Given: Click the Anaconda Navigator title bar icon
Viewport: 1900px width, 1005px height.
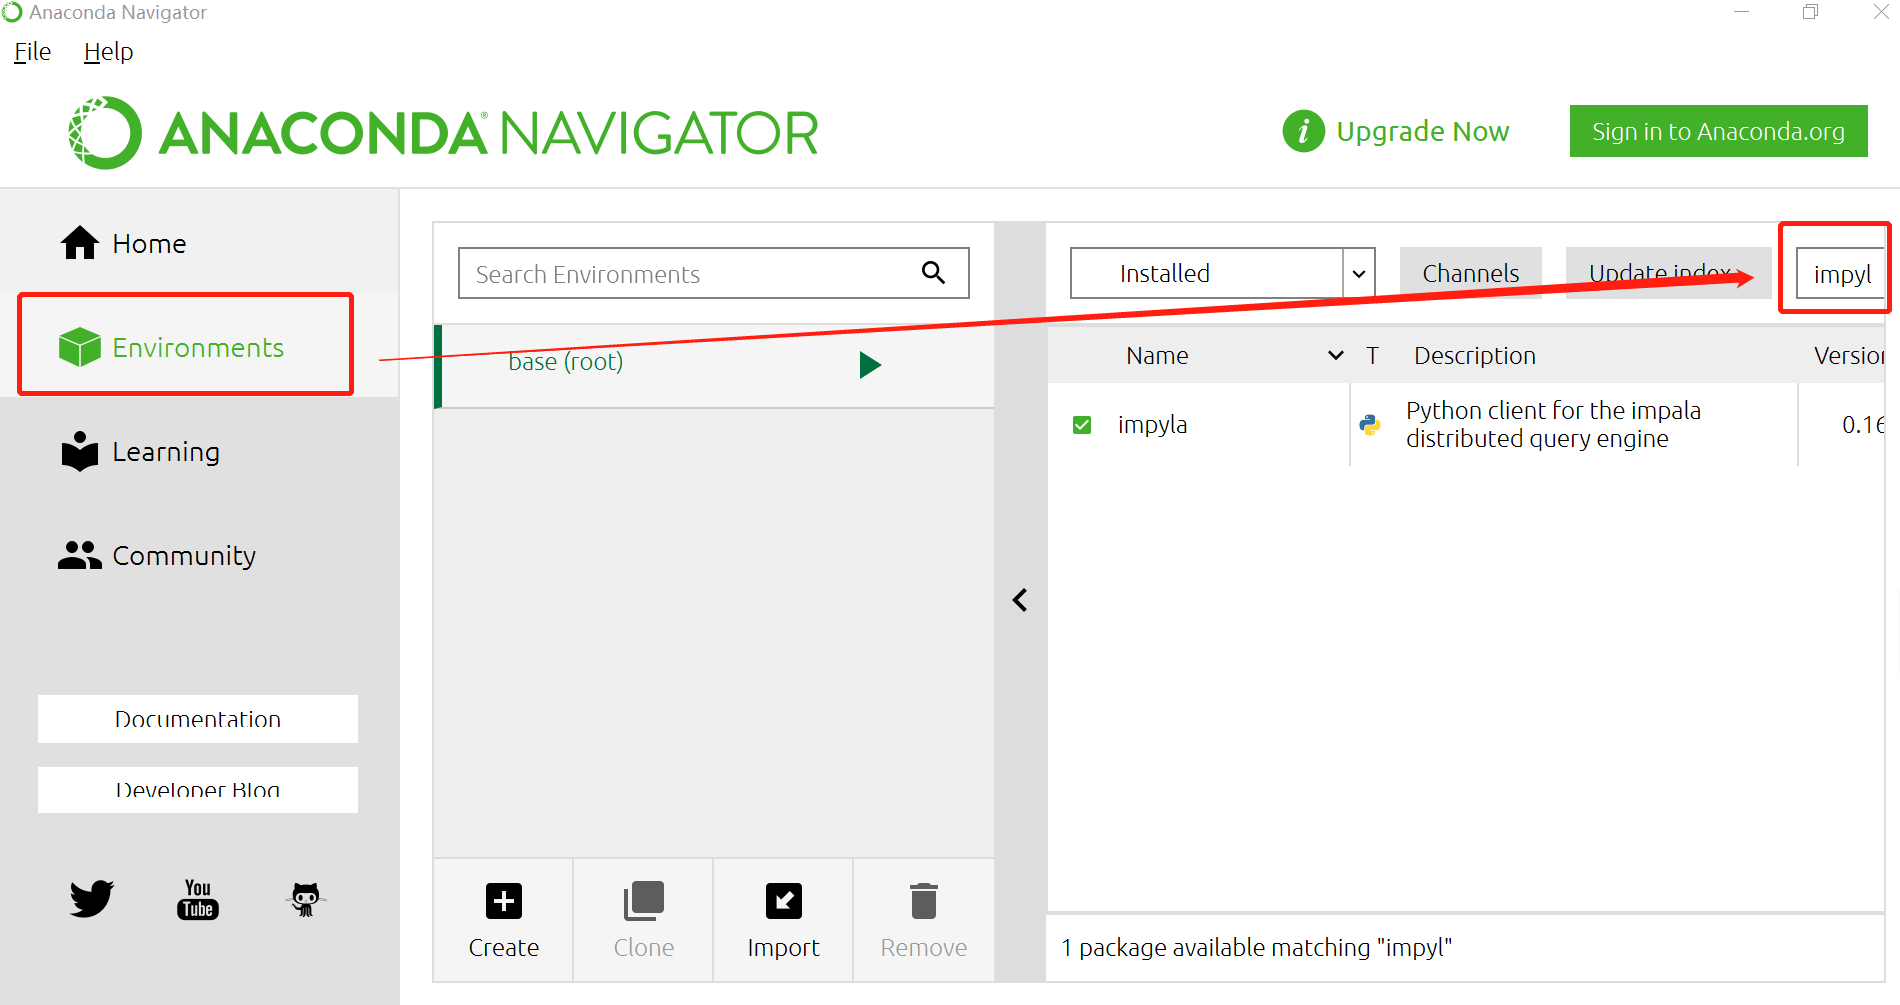Looking at the screenshot, I should (x=12, y=12).
